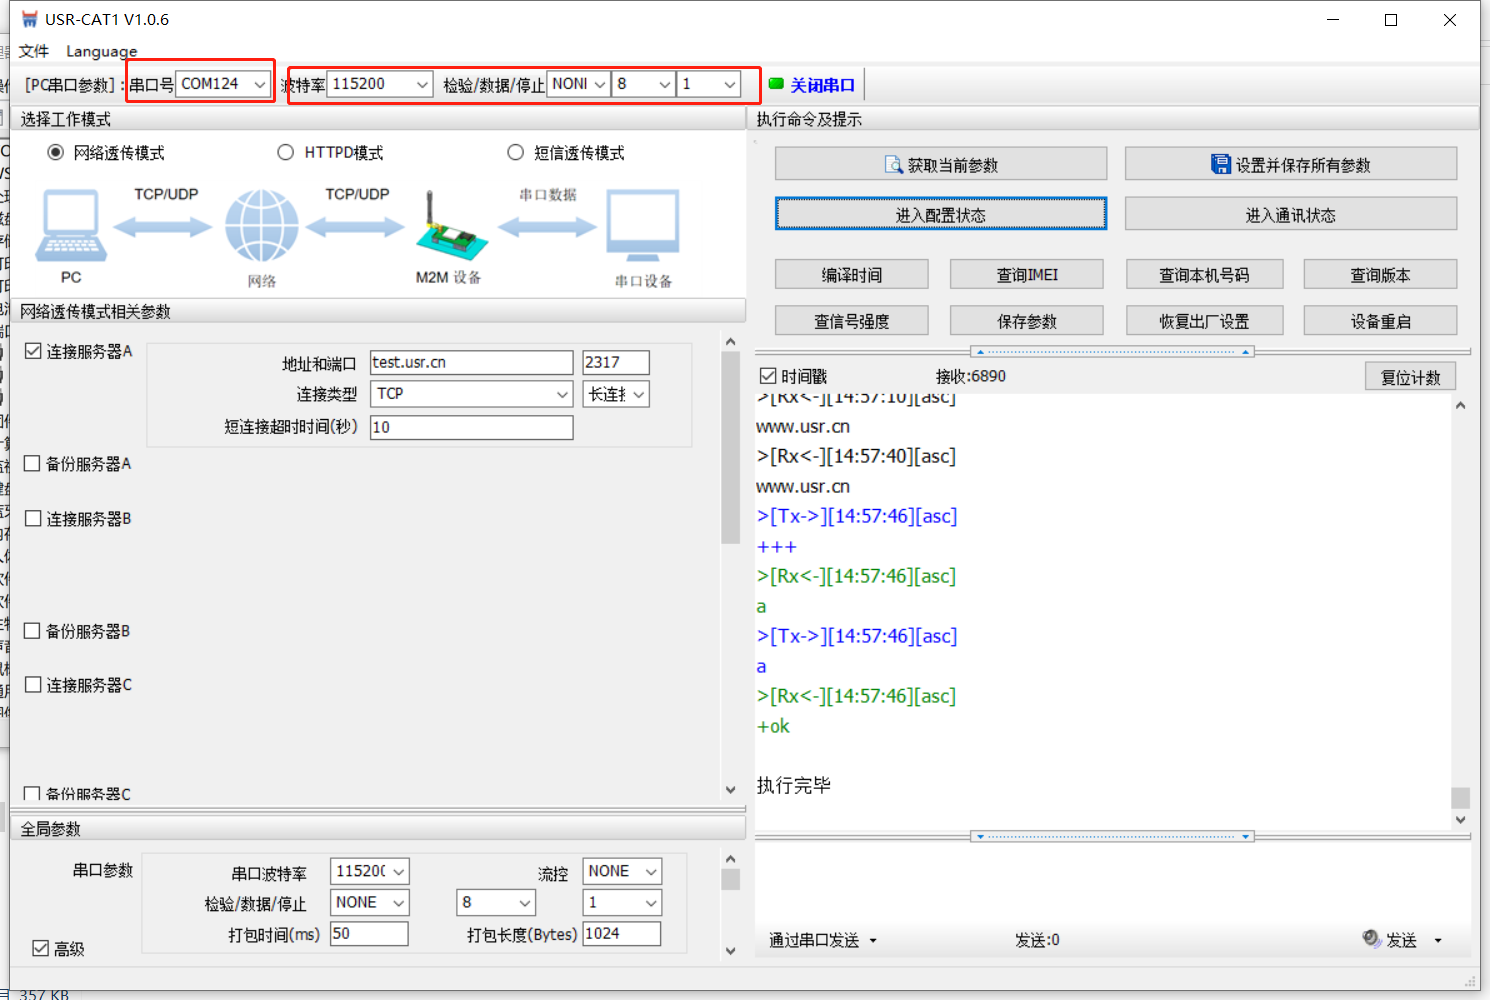This screenshot has width=1490, height=1000.
Task: Open the TCP connection type dropdown
Action: pos(562,394)
